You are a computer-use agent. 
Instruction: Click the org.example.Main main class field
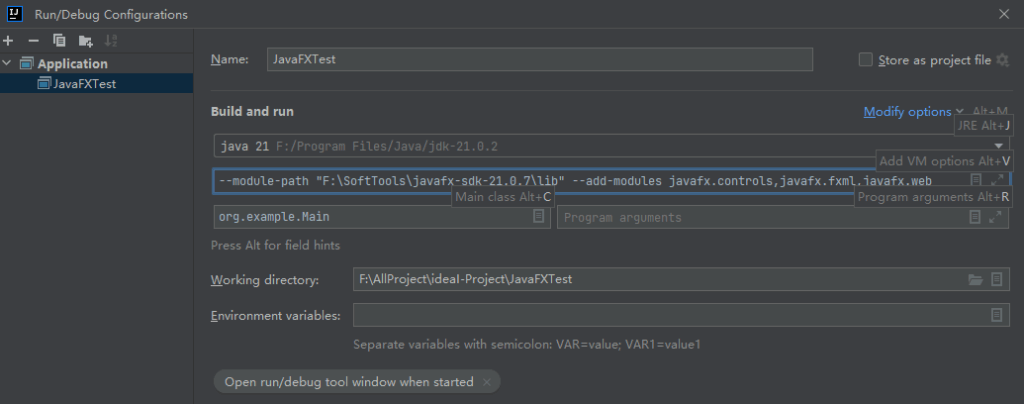point(370,217)
